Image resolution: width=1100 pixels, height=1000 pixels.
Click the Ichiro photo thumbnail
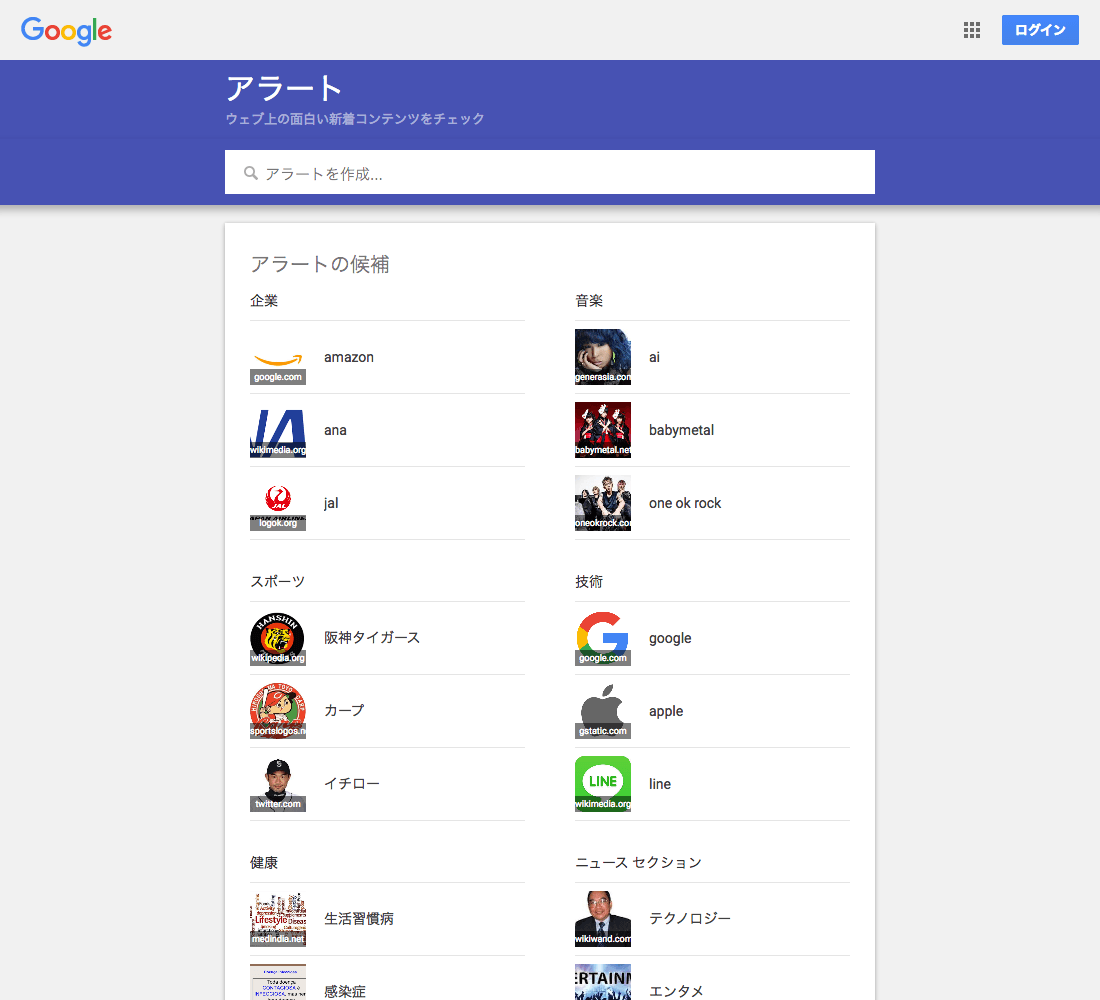click(x=278, y=784)
